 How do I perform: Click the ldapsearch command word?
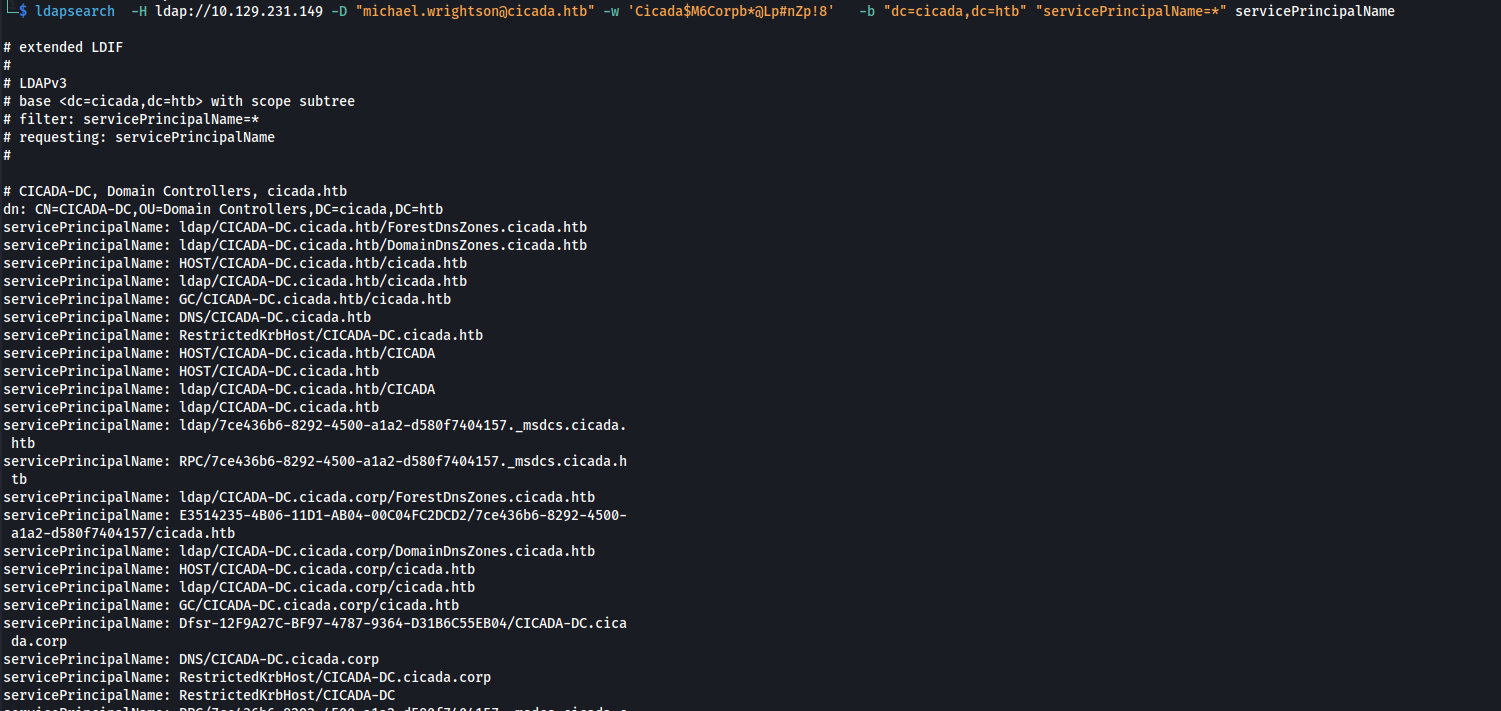75,11
